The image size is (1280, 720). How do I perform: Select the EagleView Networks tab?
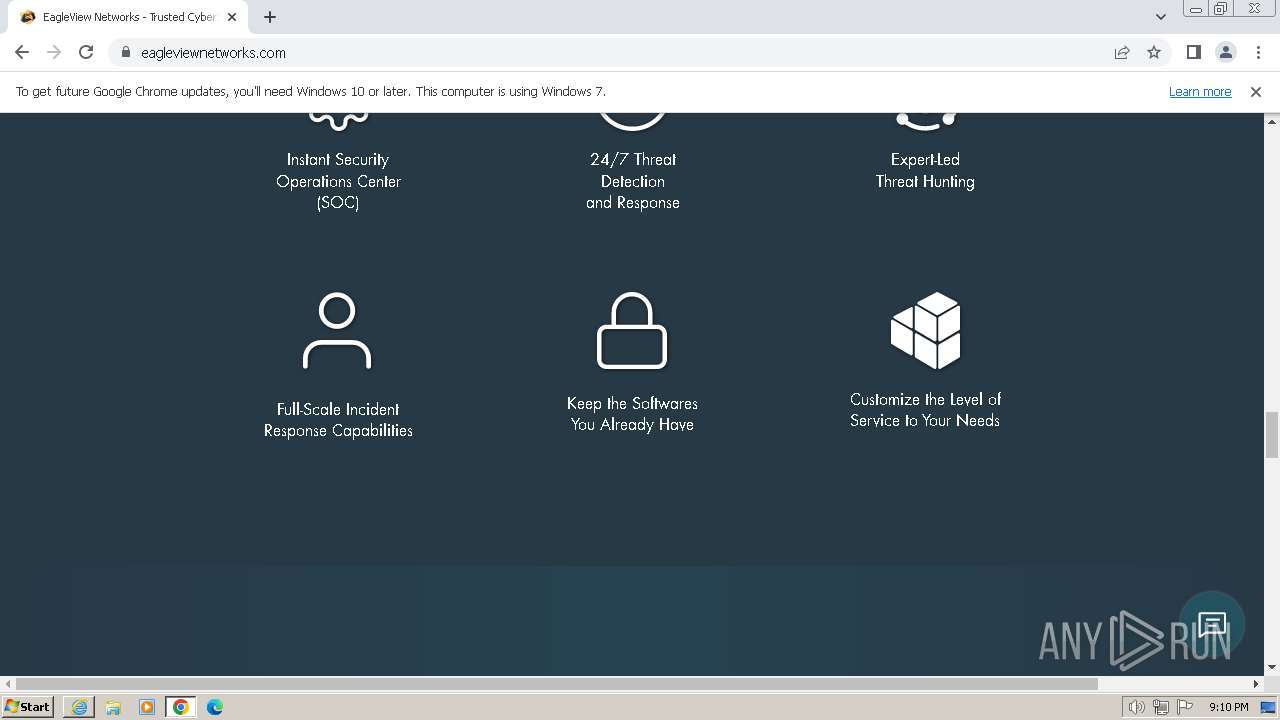(128, 17)
